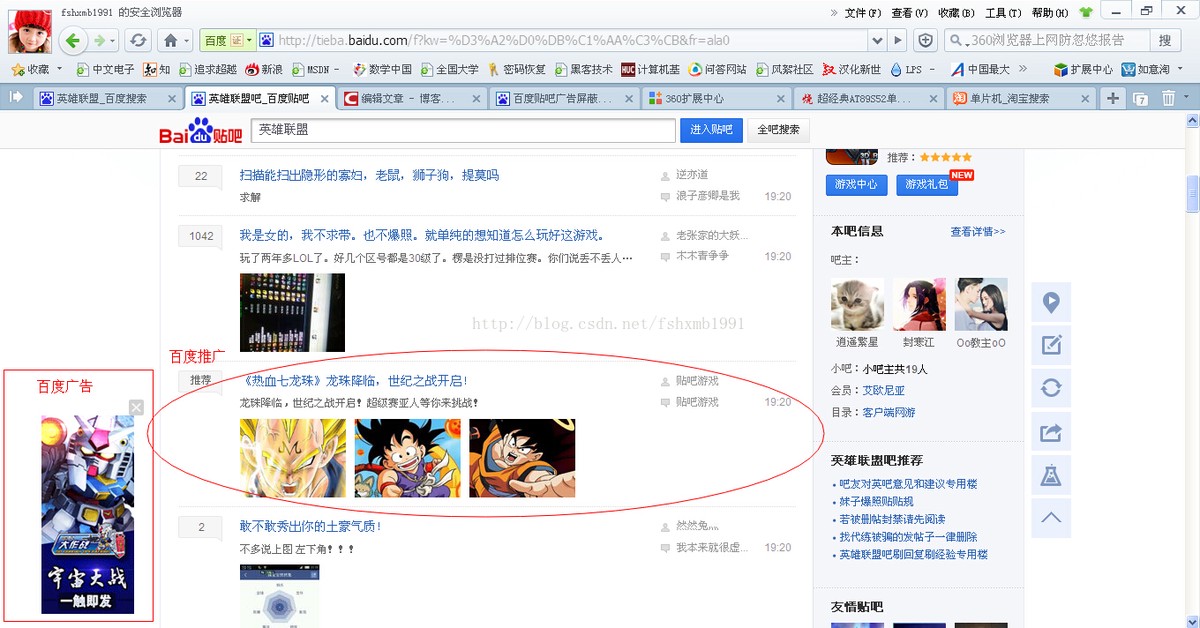Viewport: 1200px width, 628px height.
Task: Jump to top with the up-chevron icon
Action: click(x=1051, y=518)
